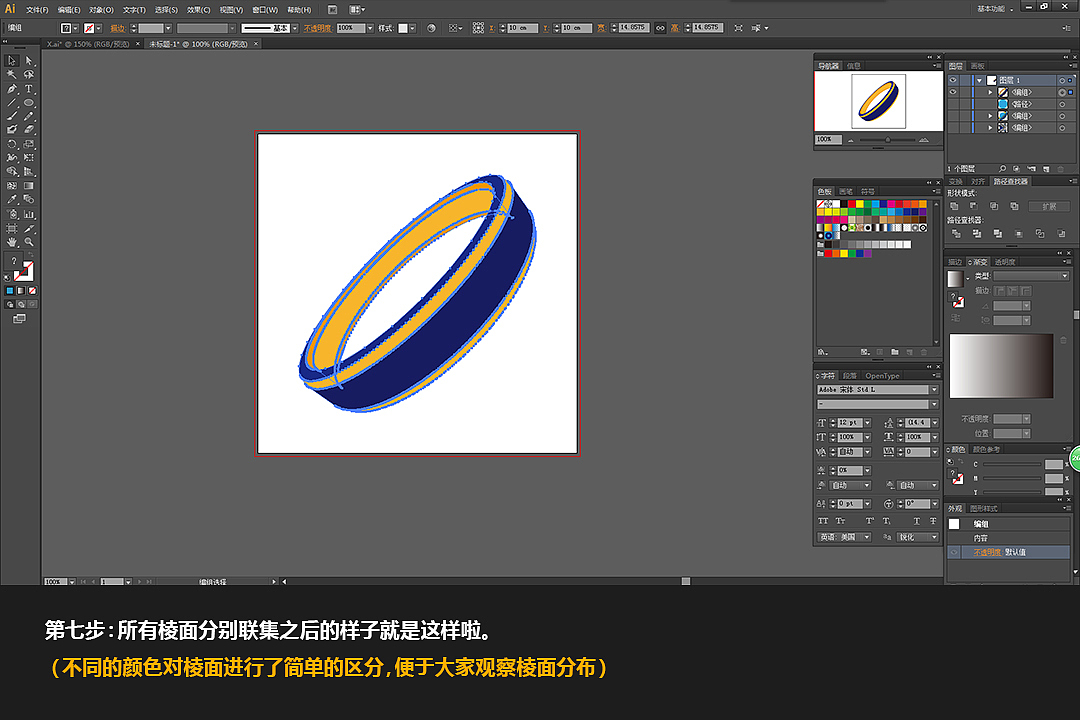Viewport: 1080px width, 720px height.
Task: Hide the 图层 1 layer visibility eye
Action: tap(951, 79)
